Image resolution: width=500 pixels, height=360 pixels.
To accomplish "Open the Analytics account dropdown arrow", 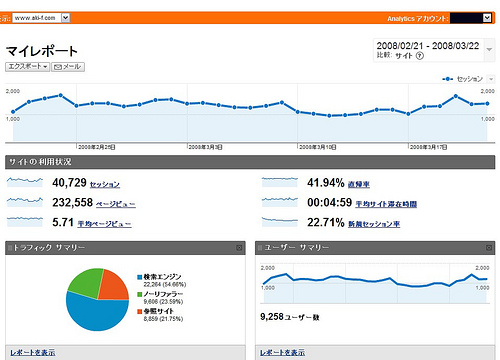I will tap(487, 18).
